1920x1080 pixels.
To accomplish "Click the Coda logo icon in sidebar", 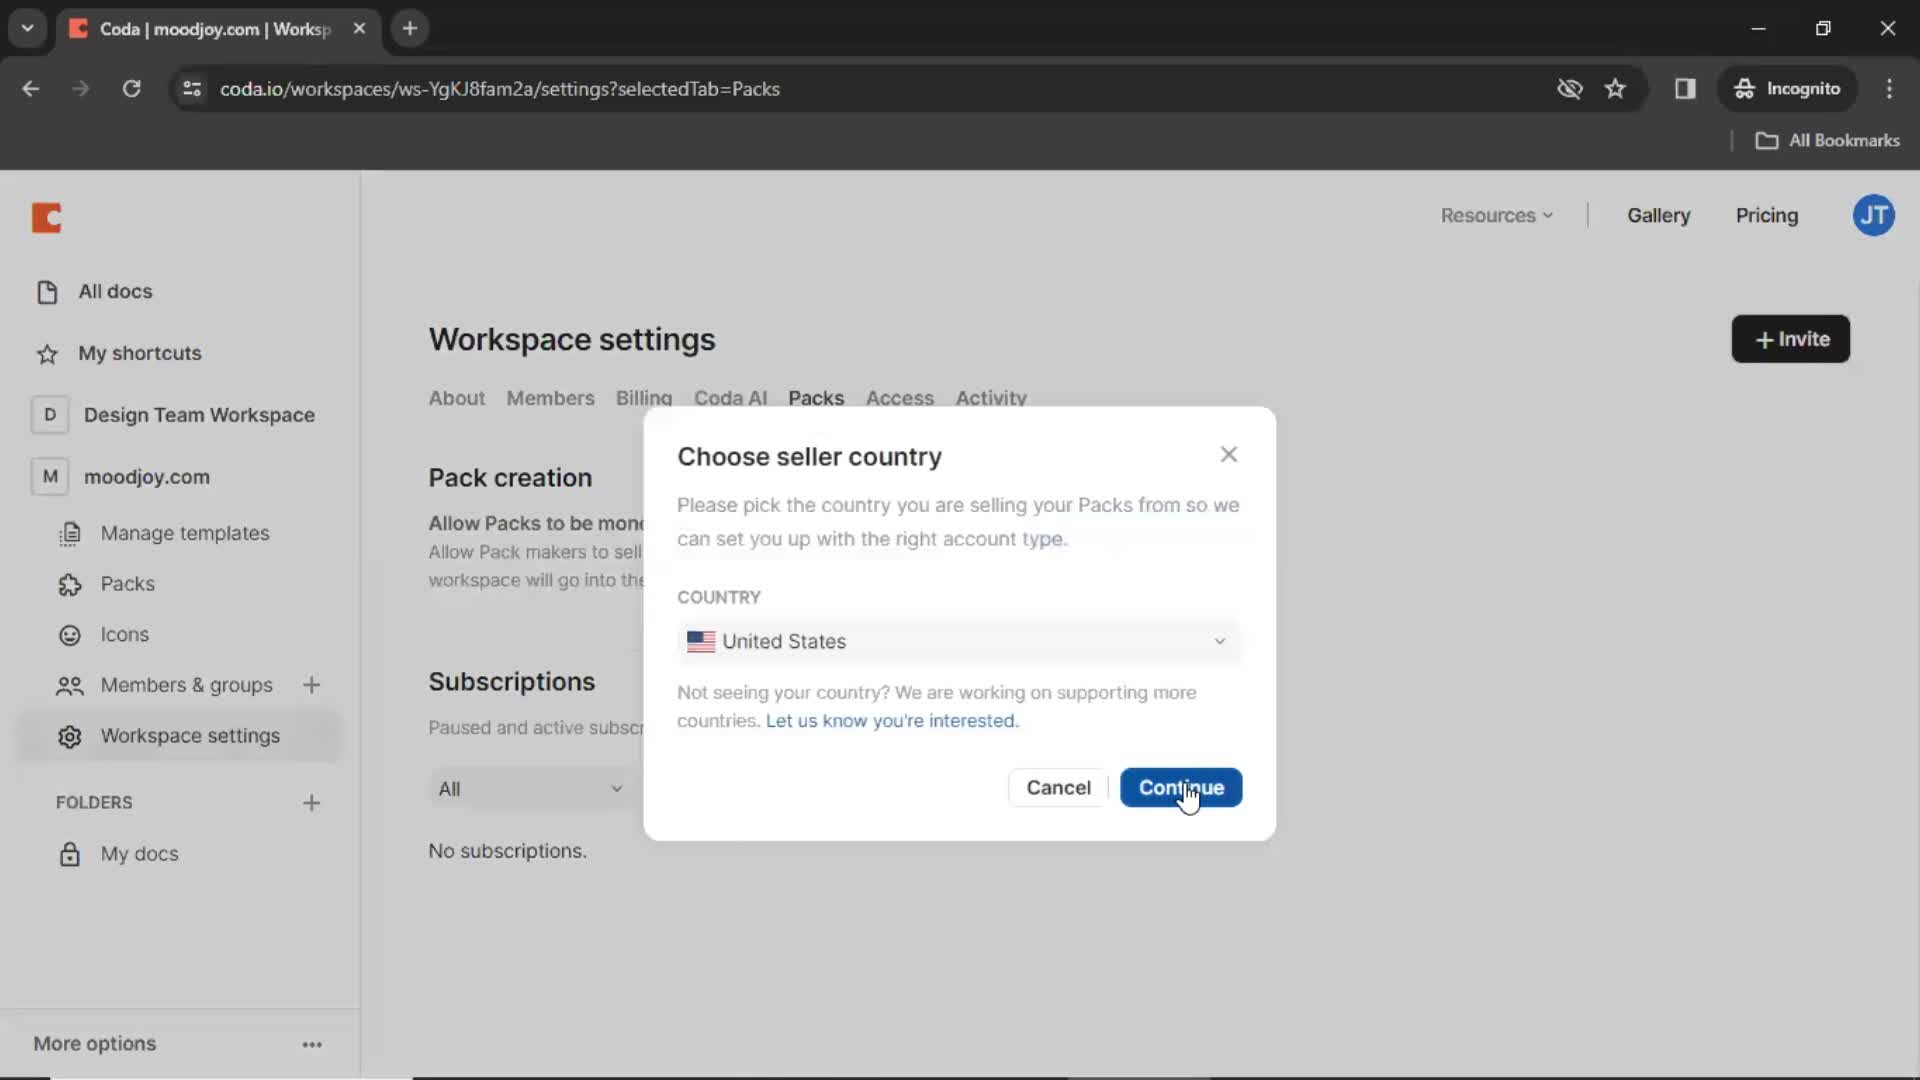I will [x=46, y=216].
